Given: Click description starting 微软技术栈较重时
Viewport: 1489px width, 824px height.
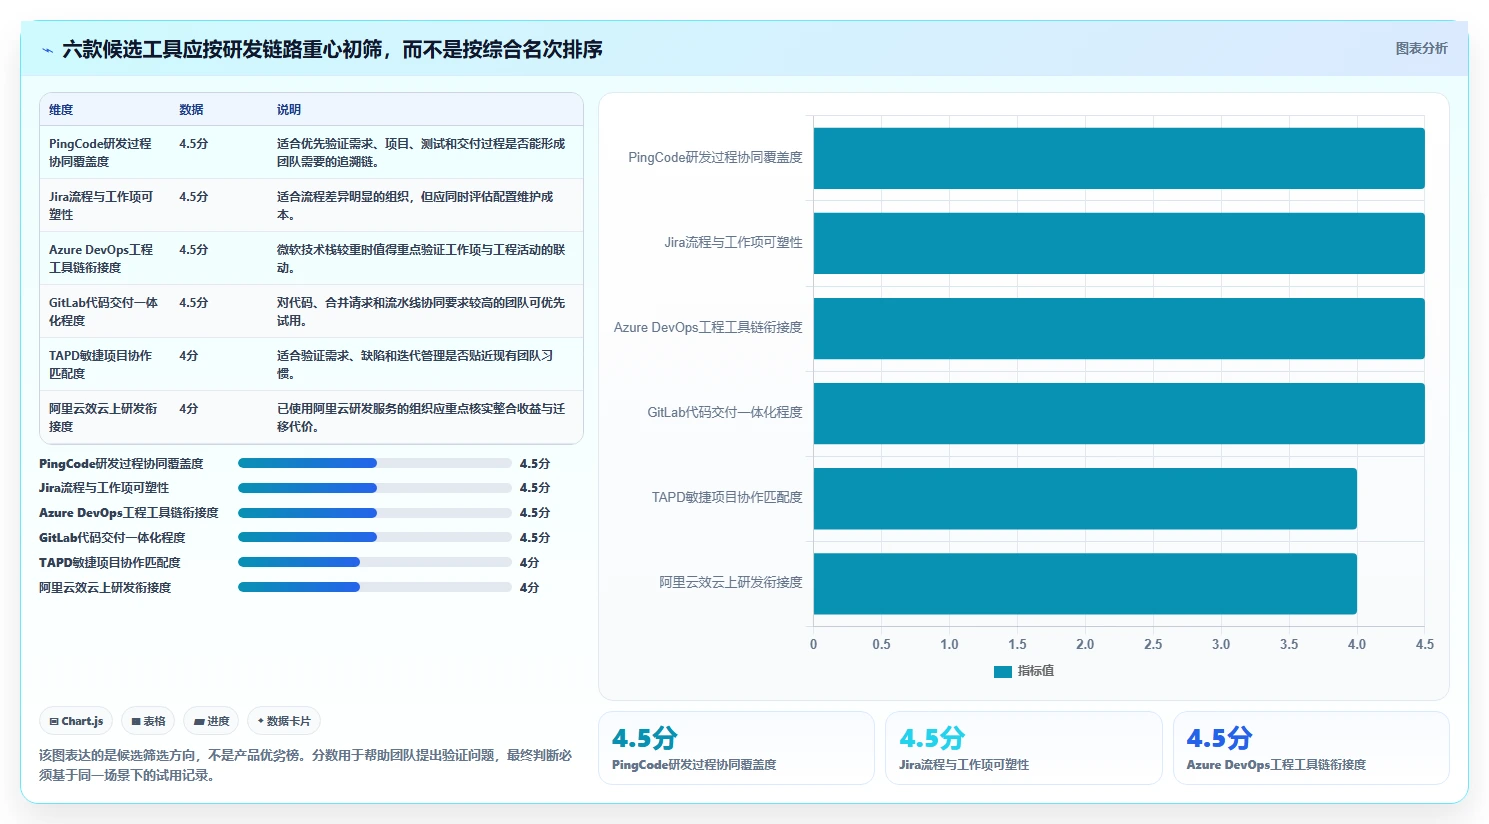Looking at the screenshot, I should 421,258.
